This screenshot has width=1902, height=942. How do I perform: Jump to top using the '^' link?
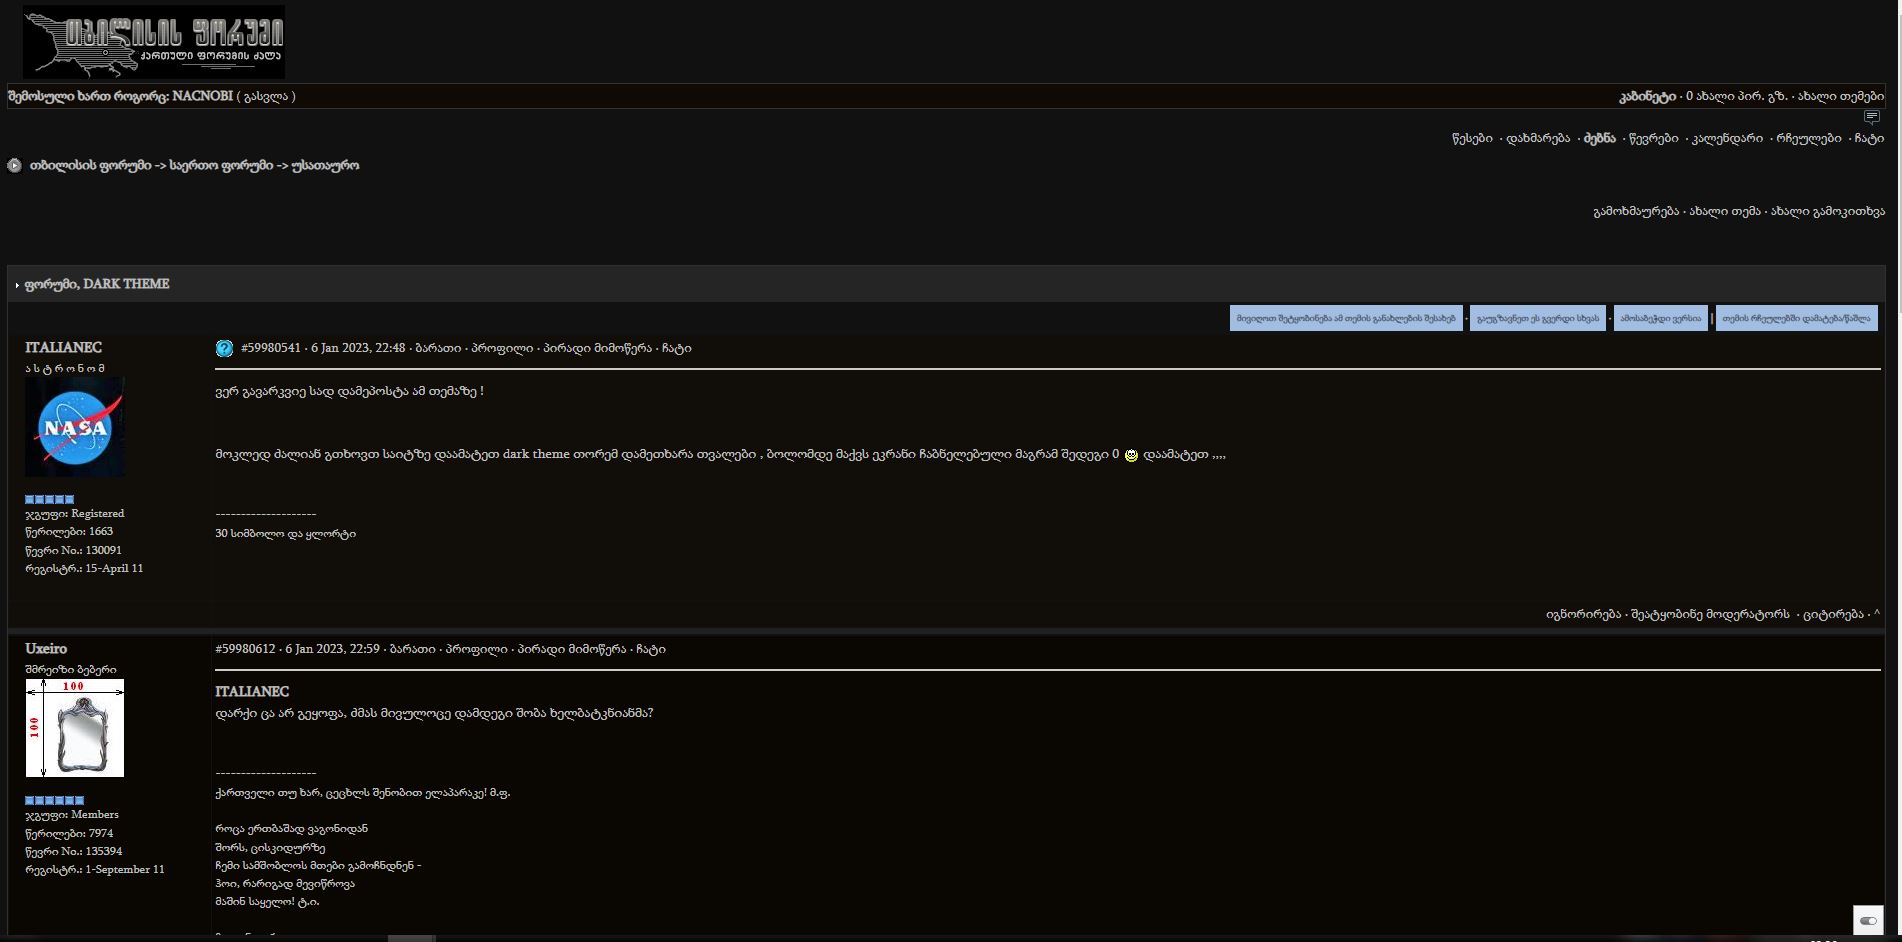coord(1878,614)
